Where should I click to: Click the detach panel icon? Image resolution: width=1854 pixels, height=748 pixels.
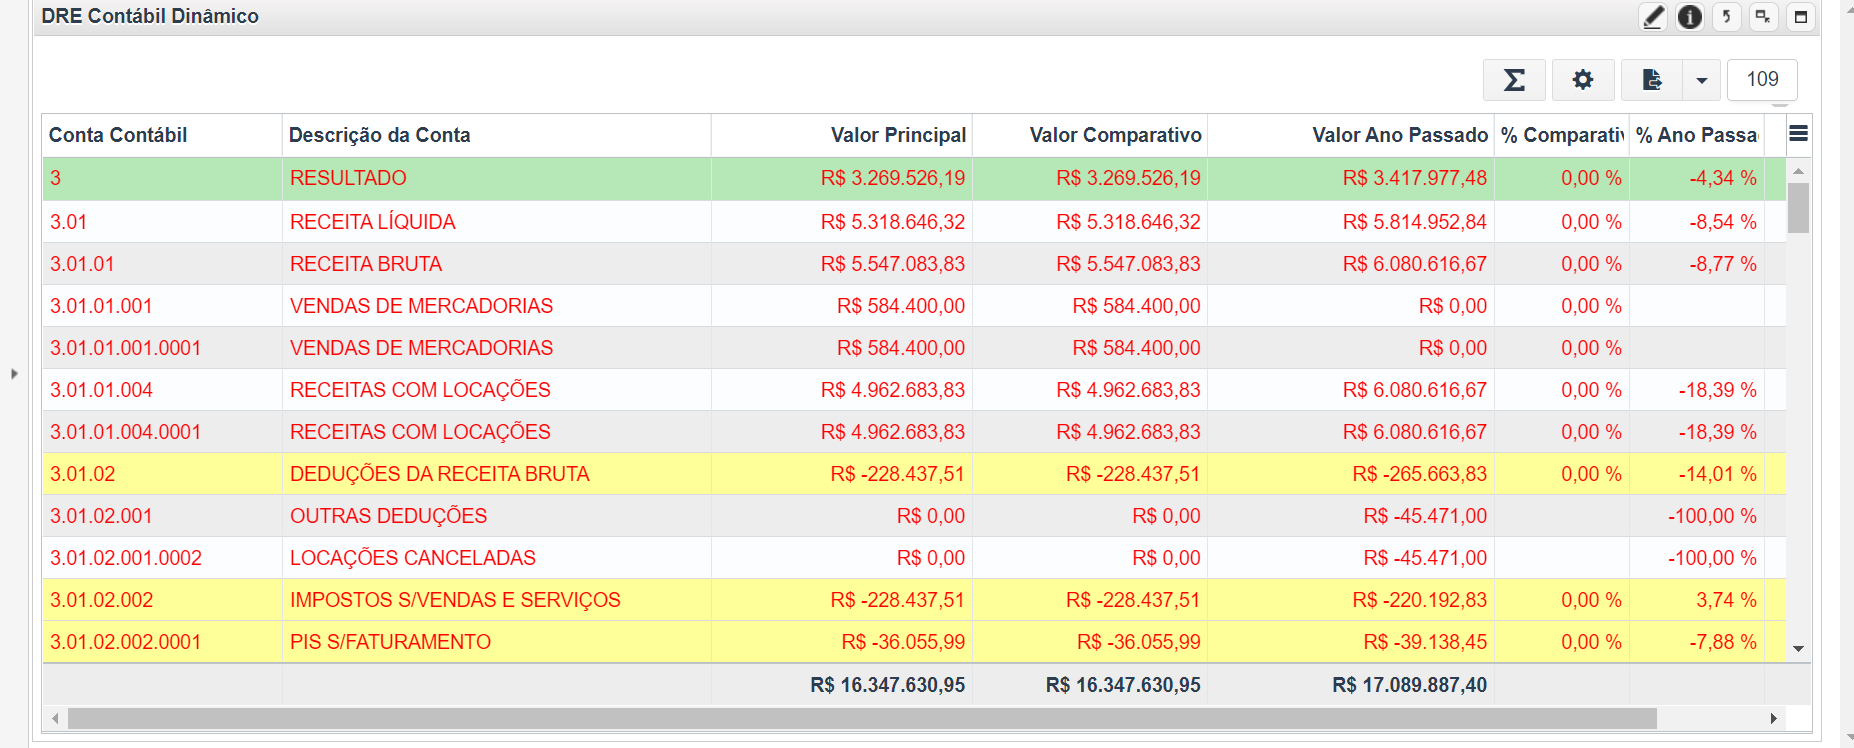(x=1764, y=17)
